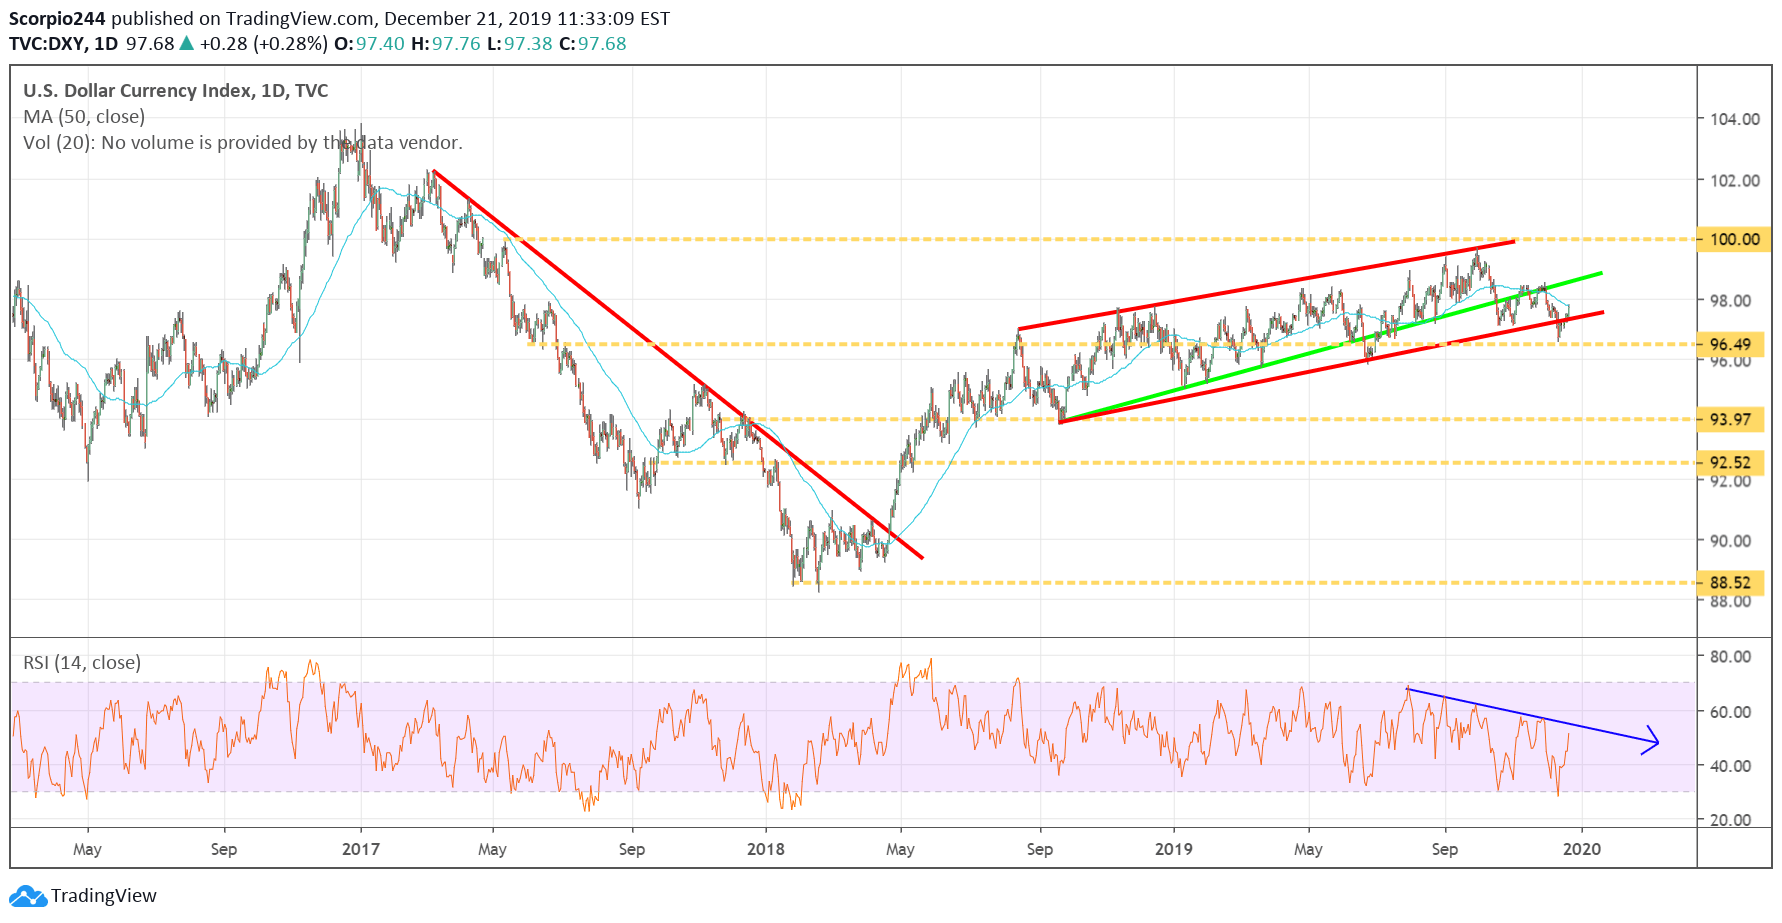This screenshot has width=1782, height=923.
Task: Click the green rising trendline in 2019
Action: coord(1330,347)
